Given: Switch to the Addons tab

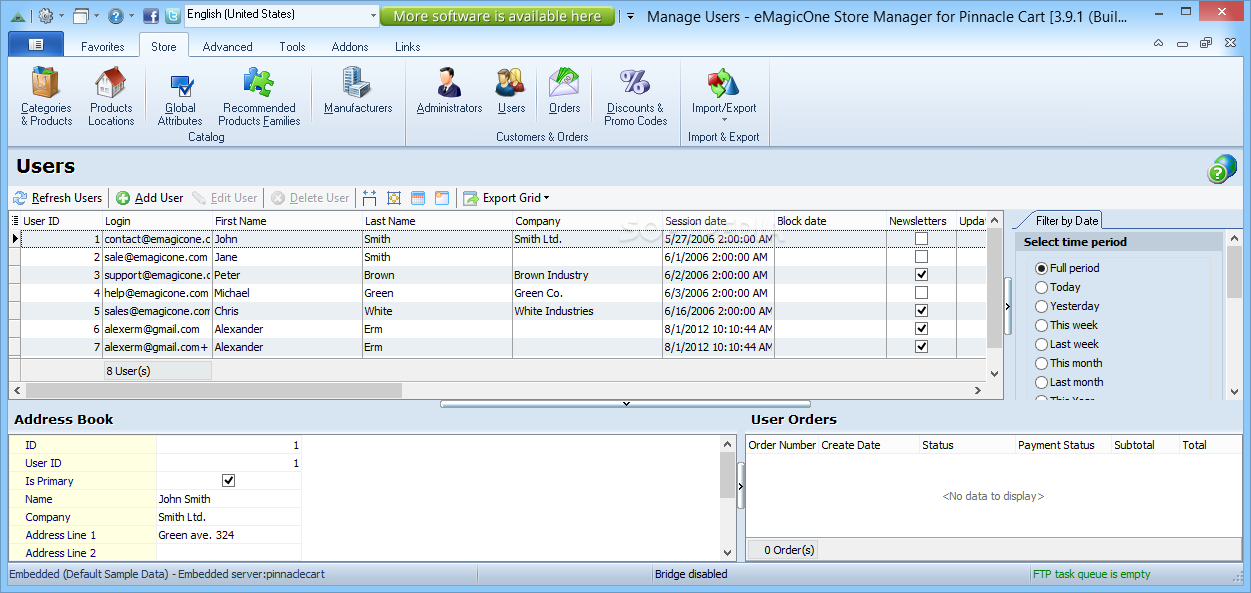Looking at the screenshot, I should coord(350,47).
